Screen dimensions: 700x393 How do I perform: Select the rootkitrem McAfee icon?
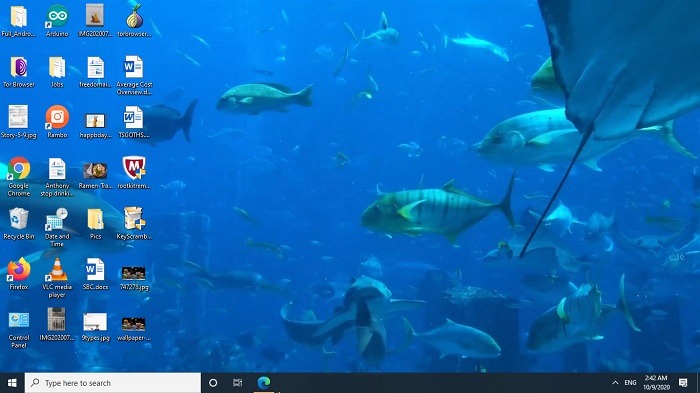[x=134, y=168]
